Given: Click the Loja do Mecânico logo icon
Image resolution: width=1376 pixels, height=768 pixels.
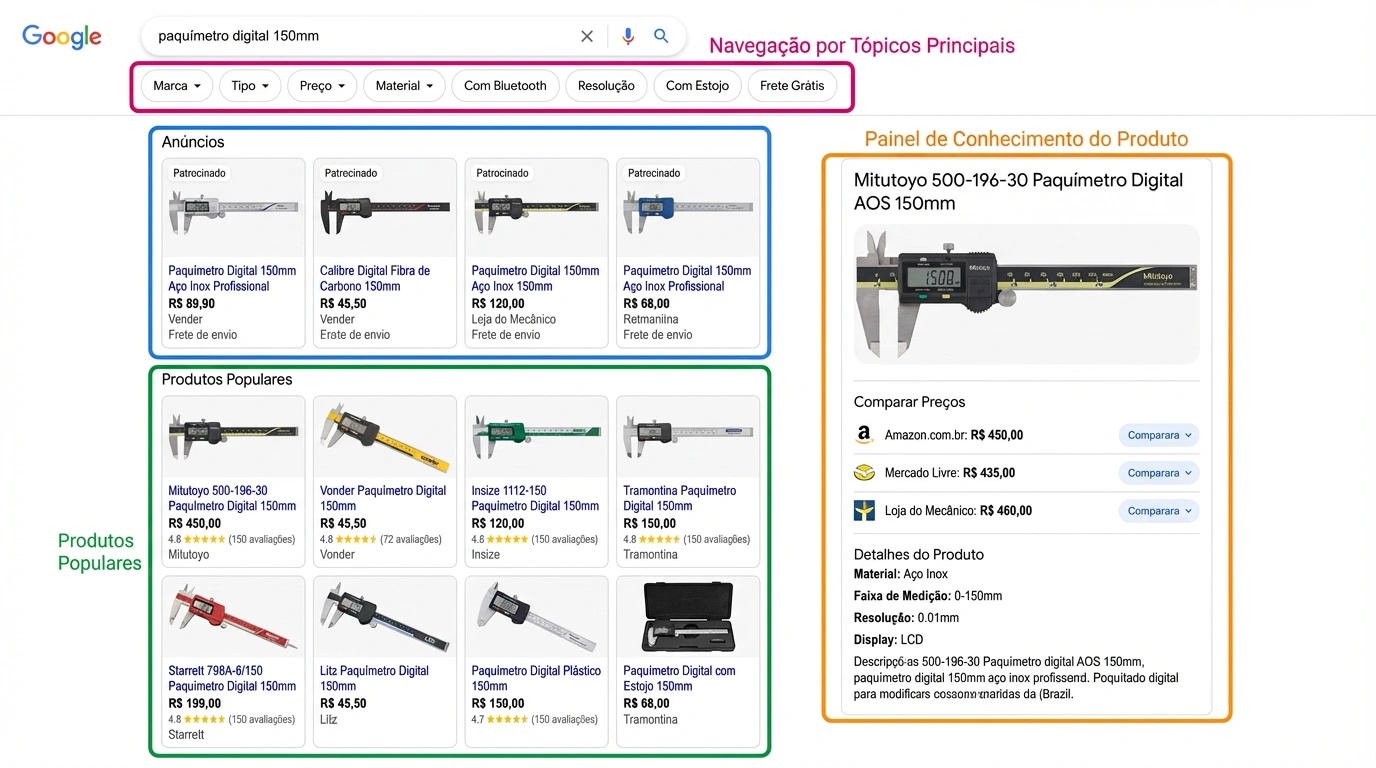Looking at the screenshot, I should pos(864,511).
